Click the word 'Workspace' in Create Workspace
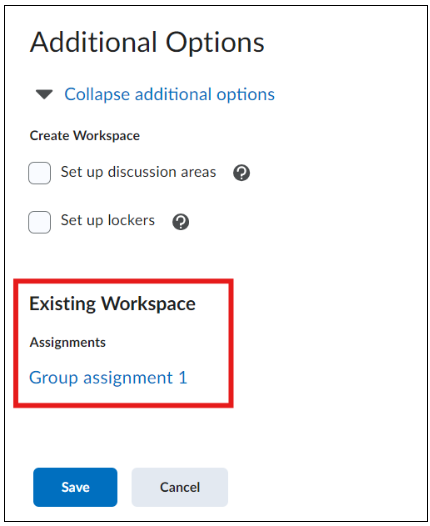The image size is (430, 526). 107,136
